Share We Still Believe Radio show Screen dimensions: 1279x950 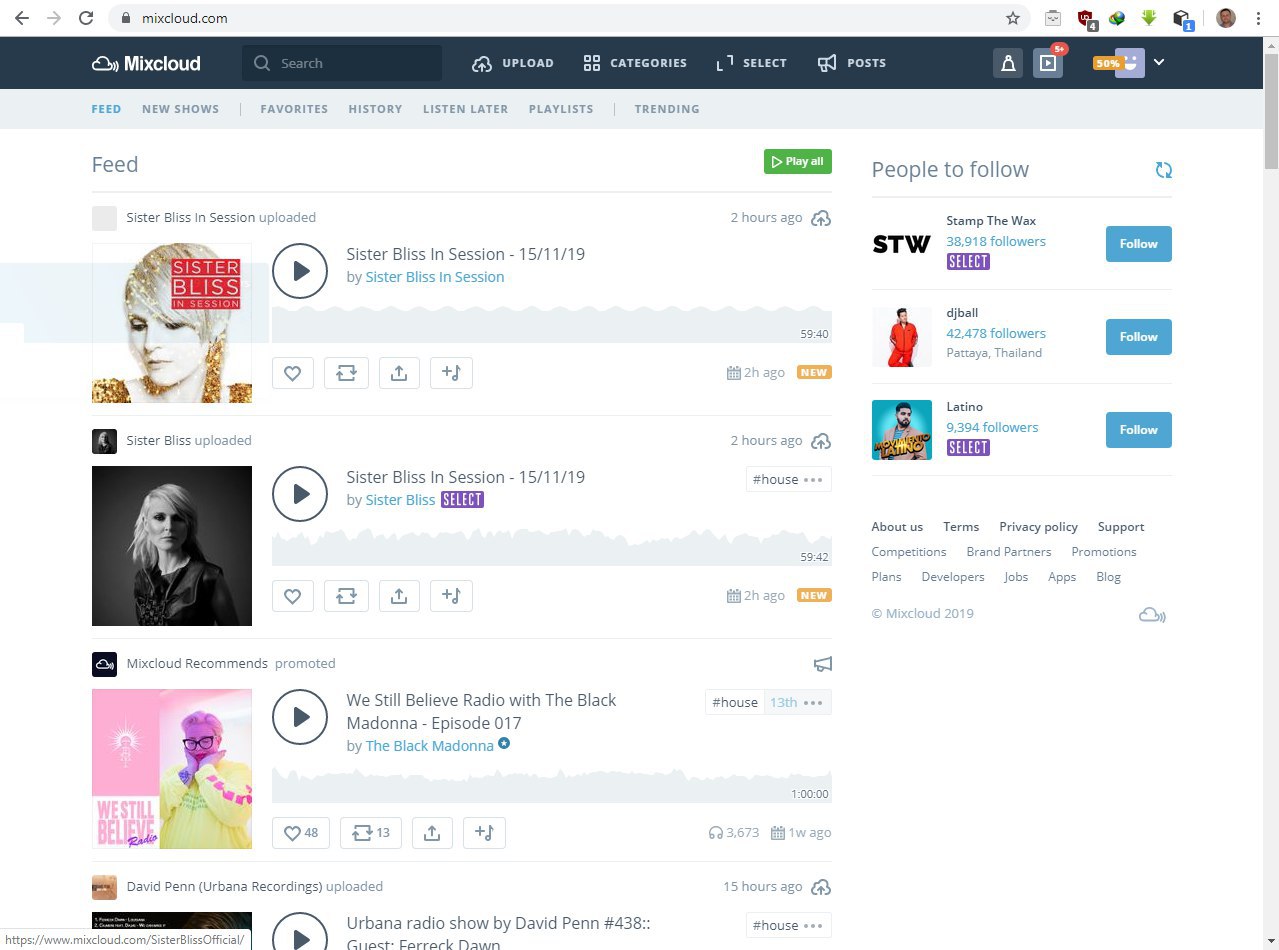(x=432, y=832)
